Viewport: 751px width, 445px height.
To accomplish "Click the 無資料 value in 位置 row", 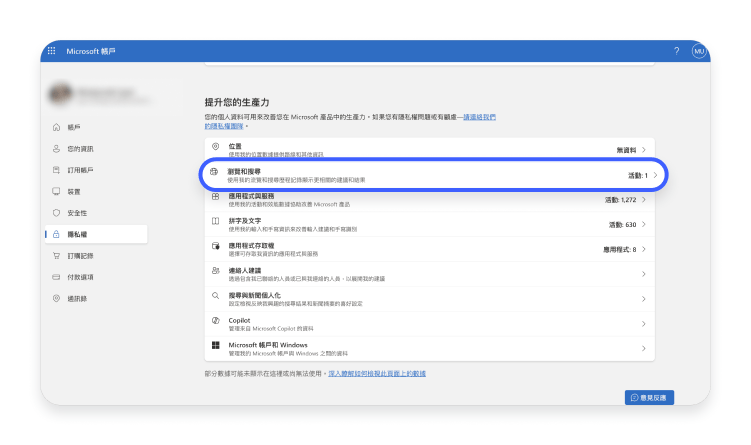I will [x=626, y=150].
